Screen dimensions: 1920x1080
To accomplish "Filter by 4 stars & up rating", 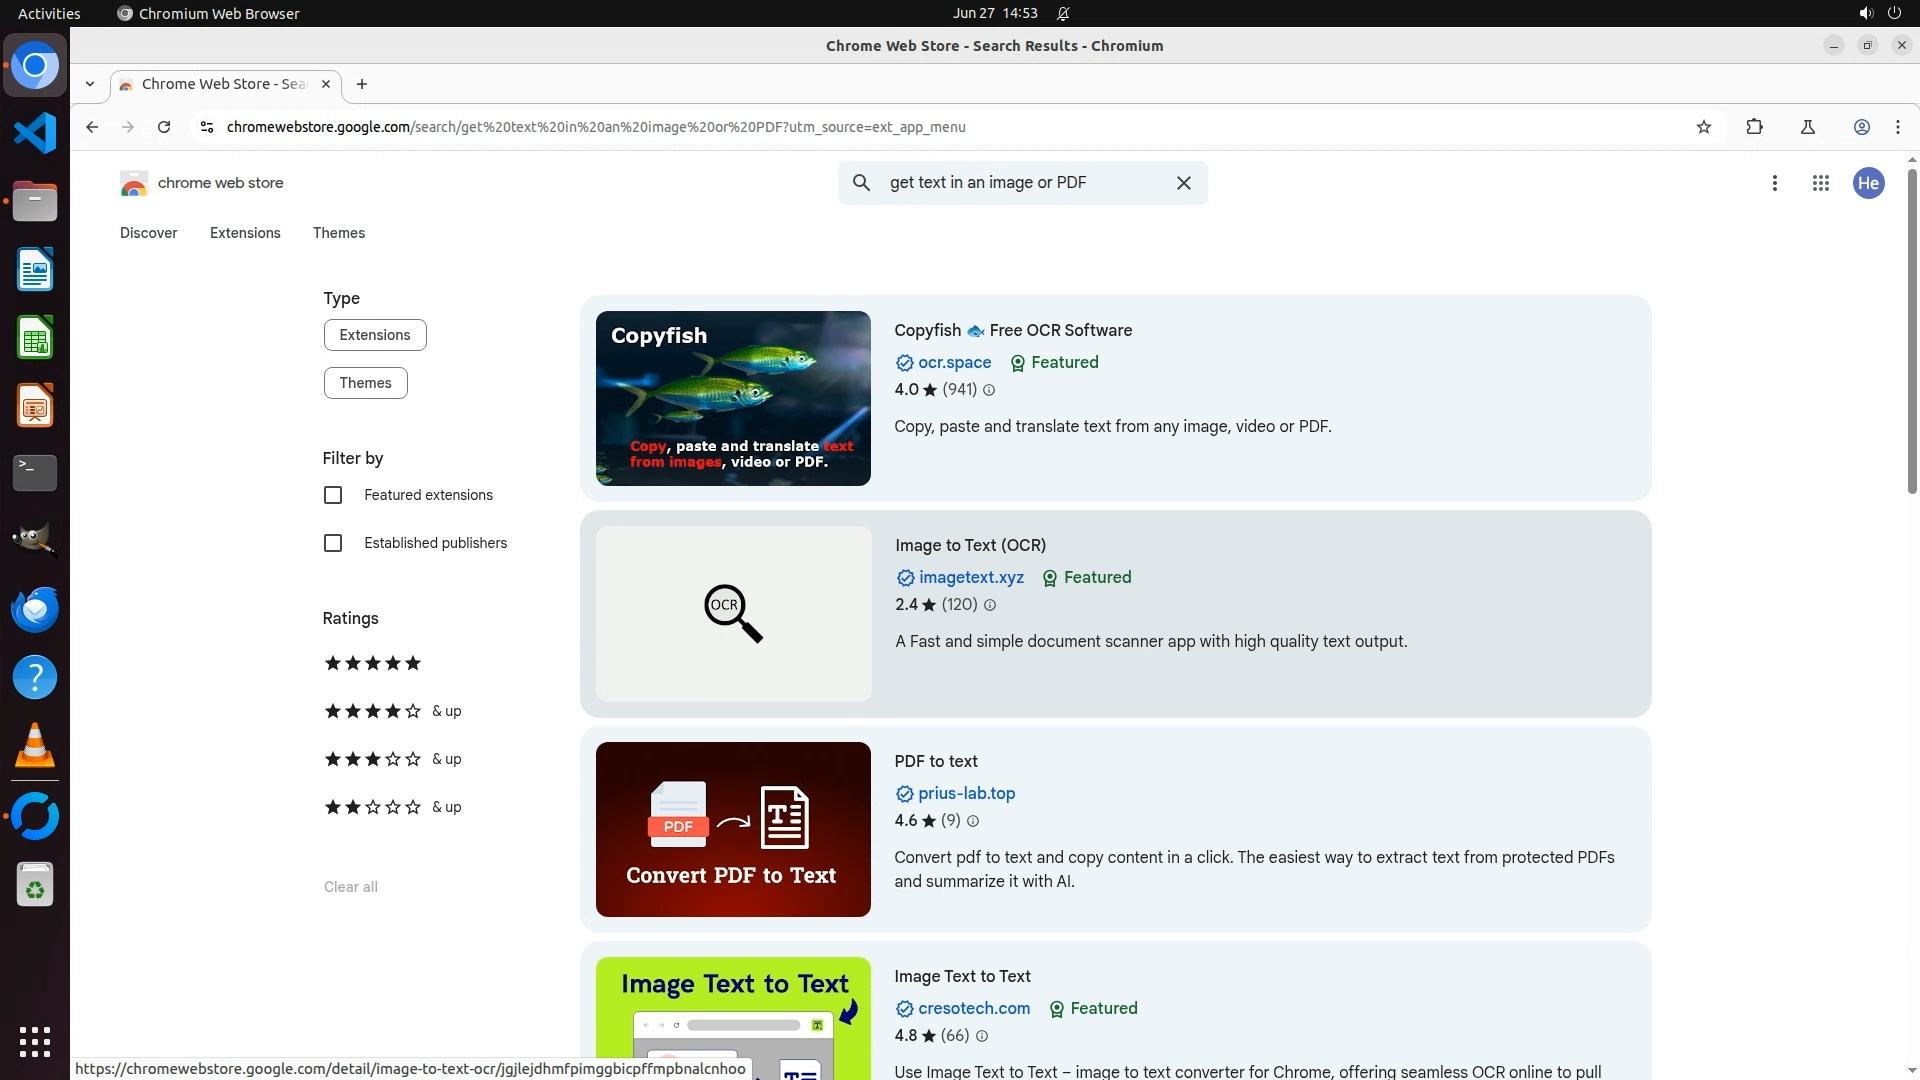I will pyautogui.click(x=392, y=711).
